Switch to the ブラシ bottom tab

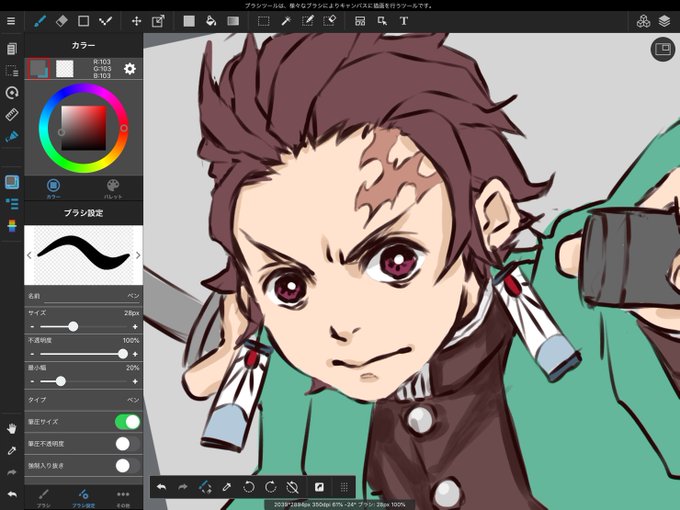click(43, 498)
